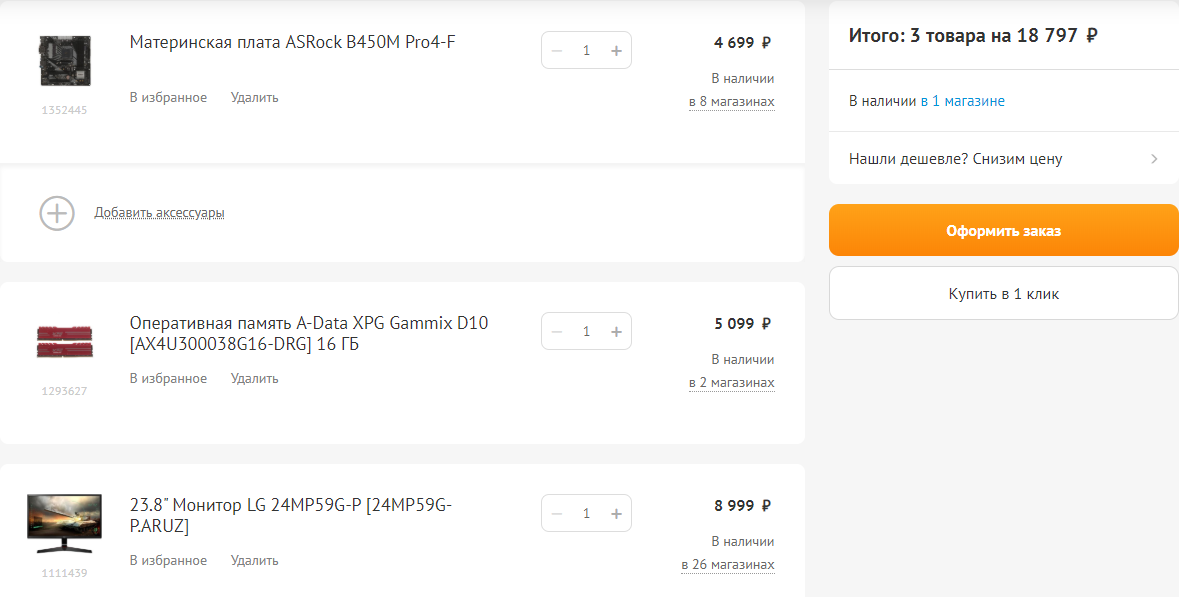Open the LG 24MP59G-P monitor thumbnail

(x=65, y=523)
